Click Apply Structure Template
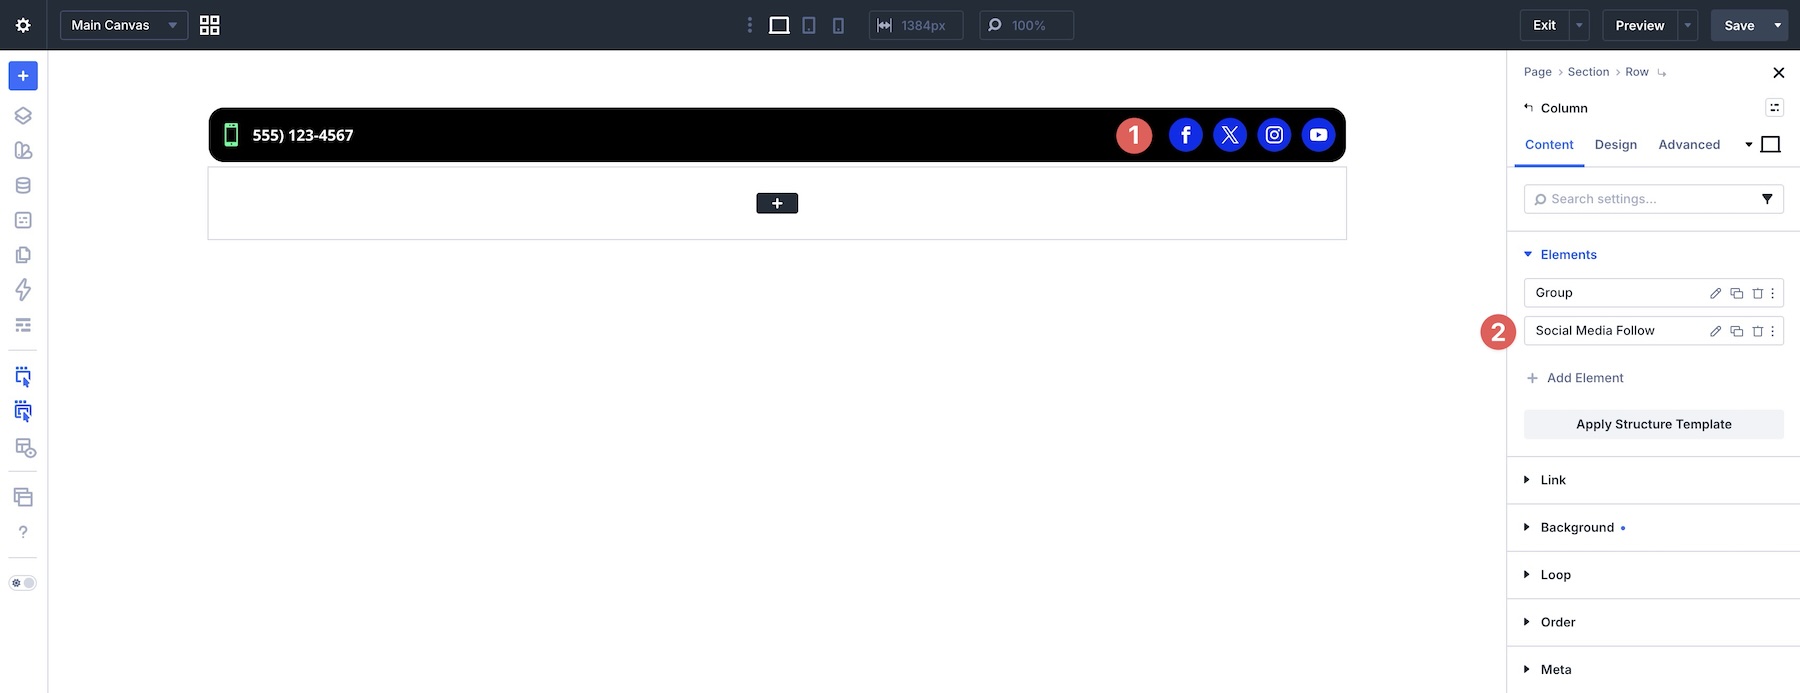The image size is (1800, 693). pyautogui.click(x=1654, y=424)
